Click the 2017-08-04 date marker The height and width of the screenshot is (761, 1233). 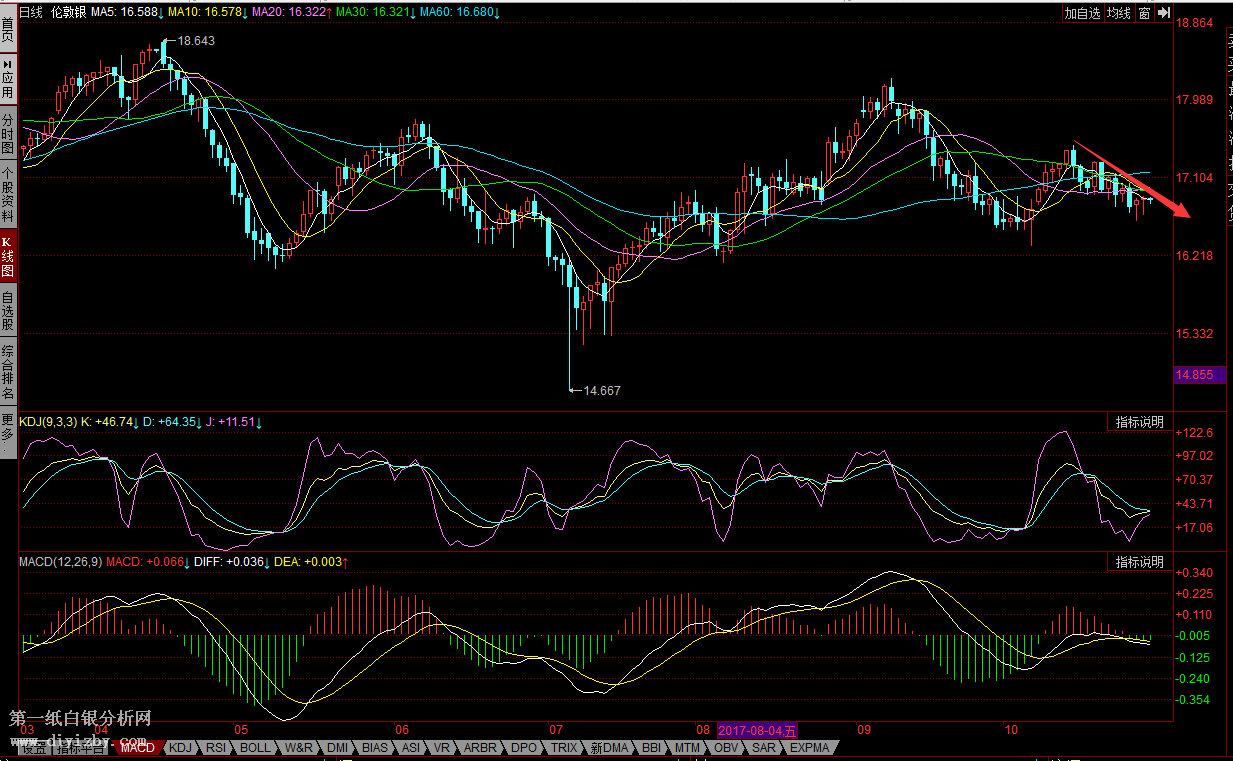(758, 731)
